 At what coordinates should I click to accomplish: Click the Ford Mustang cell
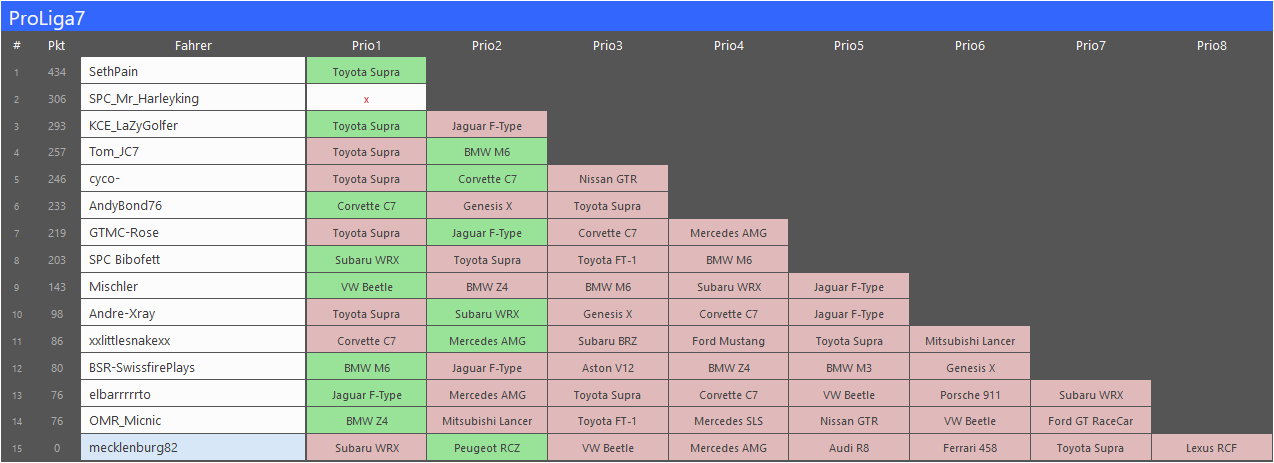pyautogui.click(x=728, y=341)
